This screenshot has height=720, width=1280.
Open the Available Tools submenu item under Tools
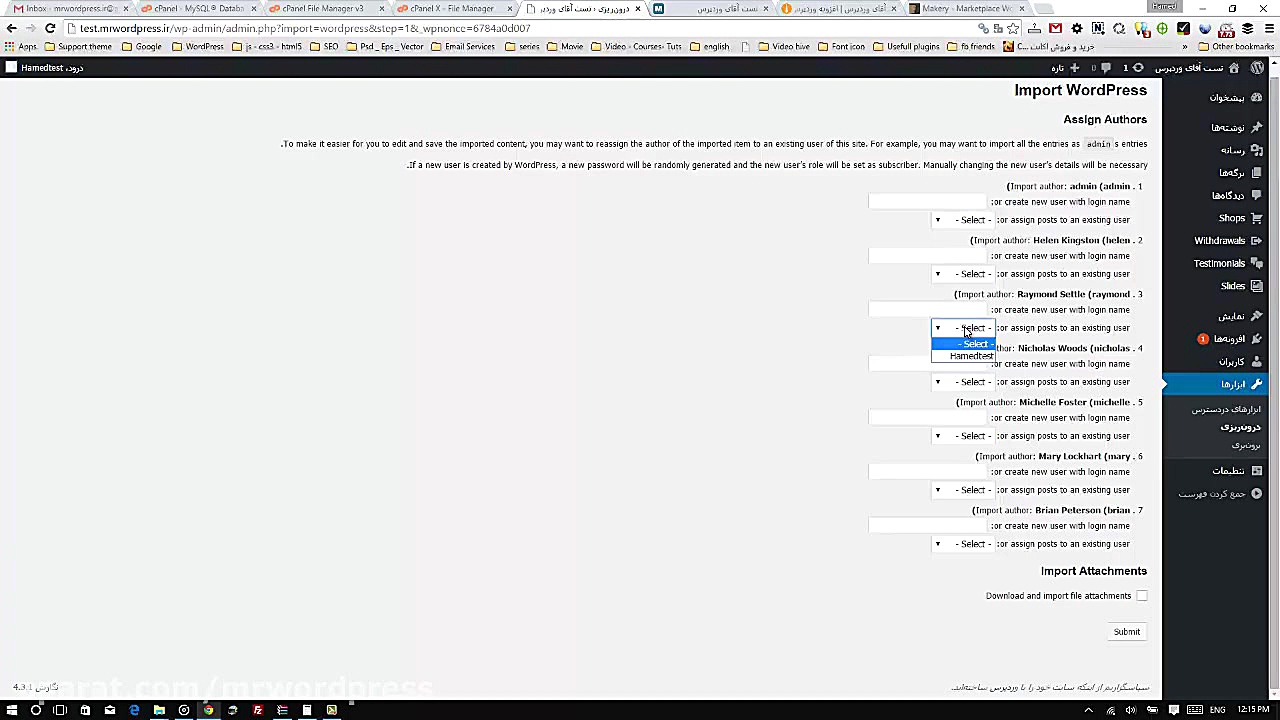[1226, 409]
